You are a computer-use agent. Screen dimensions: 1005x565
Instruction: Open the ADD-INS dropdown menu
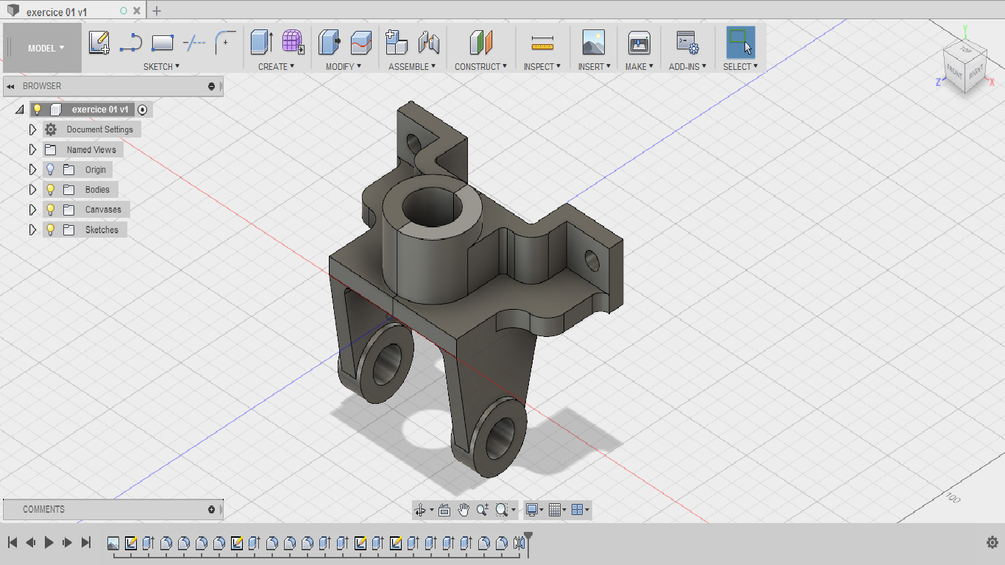click(x=688, y=67)
